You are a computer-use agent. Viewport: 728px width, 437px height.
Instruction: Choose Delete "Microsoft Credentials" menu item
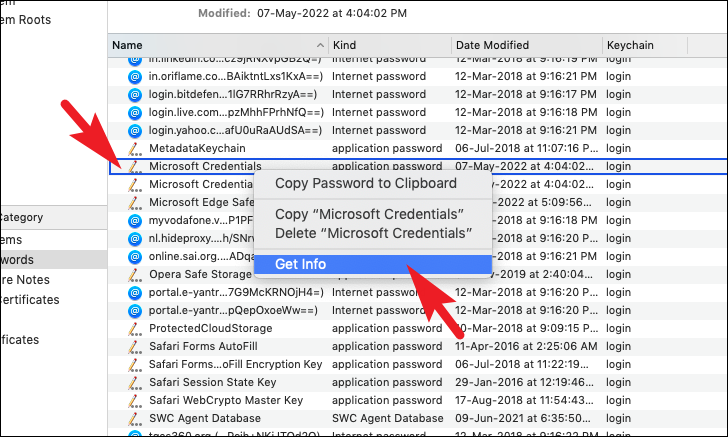click(374, 233)
